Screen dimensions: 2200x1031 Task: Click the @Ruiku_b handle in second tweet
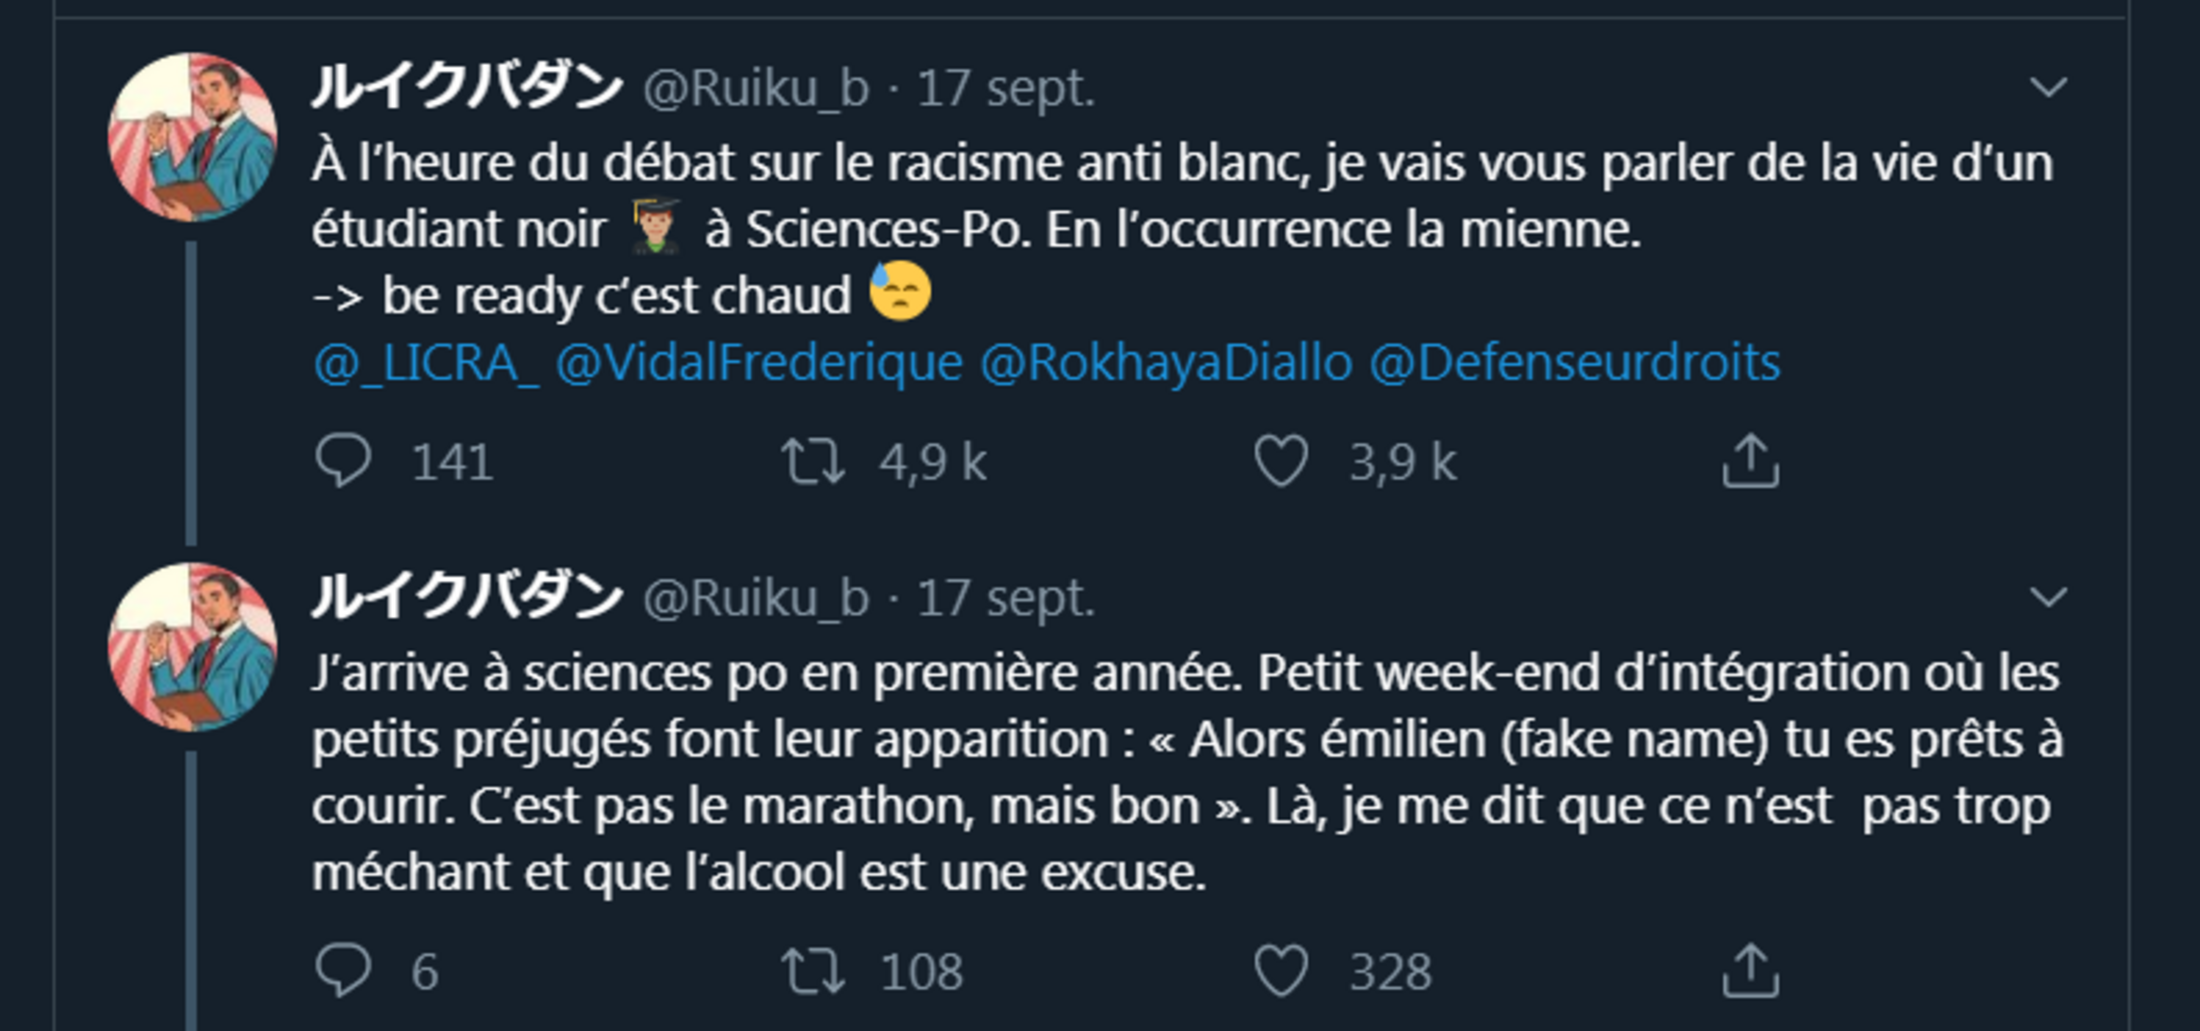[x=755, y=598]
